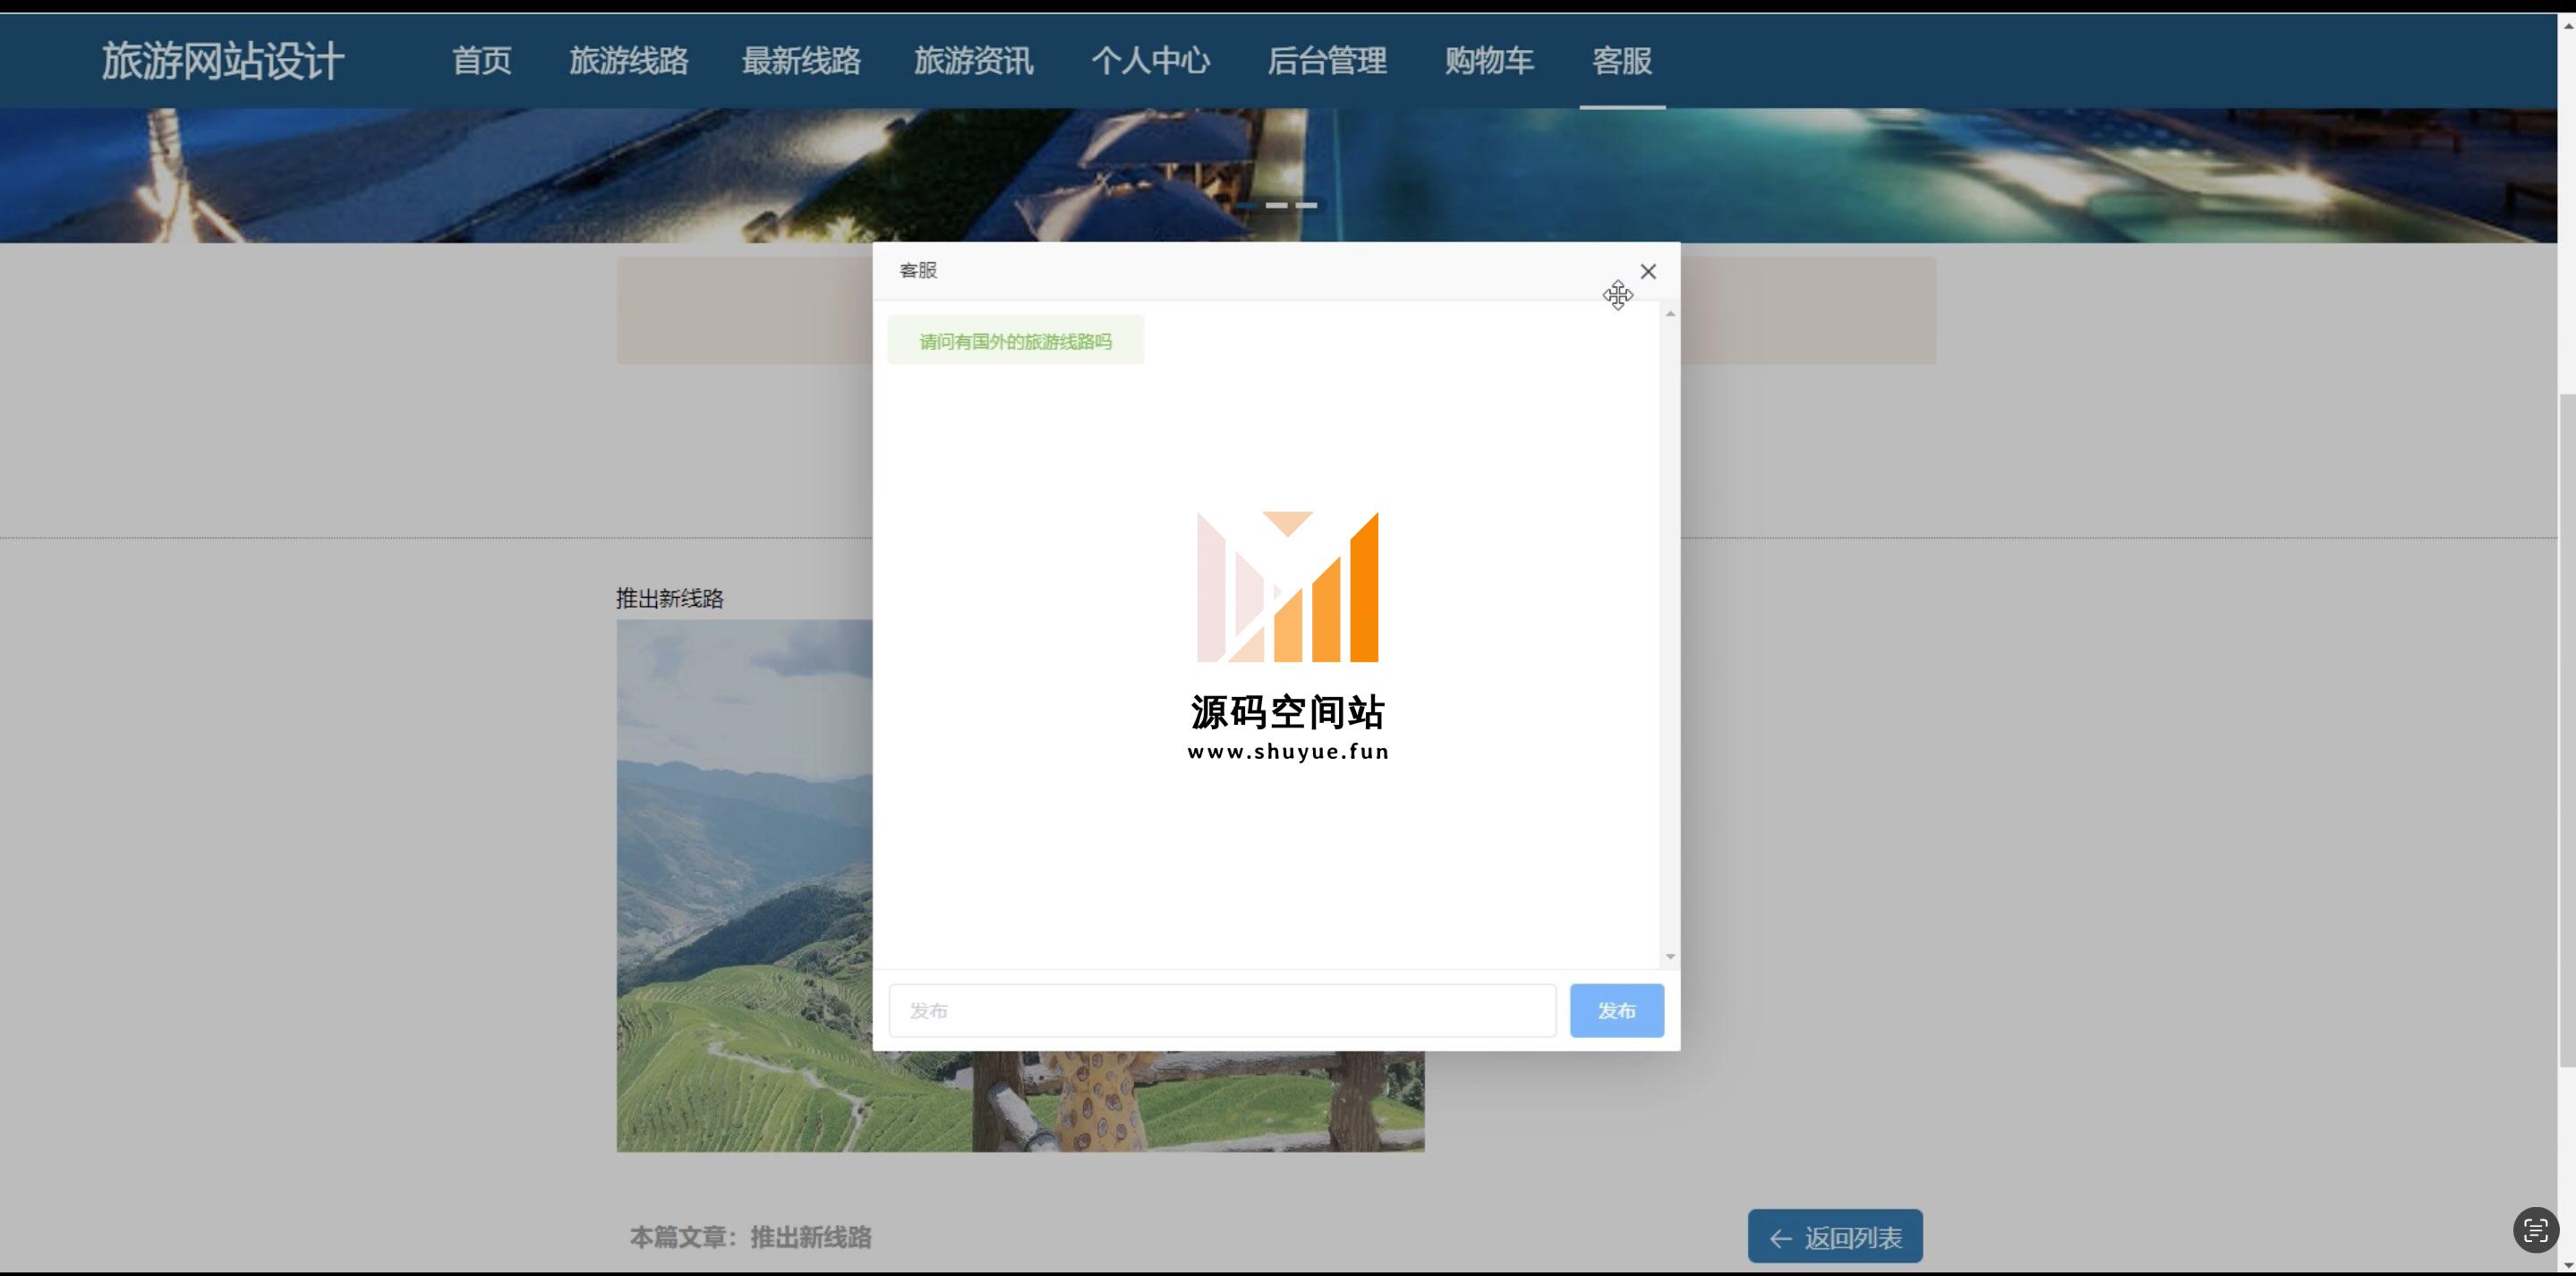Click the scan icon at bottom-right corner
Image resolution: width=2576 pixels, height=1276 pixels.
(x=2535, y=1230)
